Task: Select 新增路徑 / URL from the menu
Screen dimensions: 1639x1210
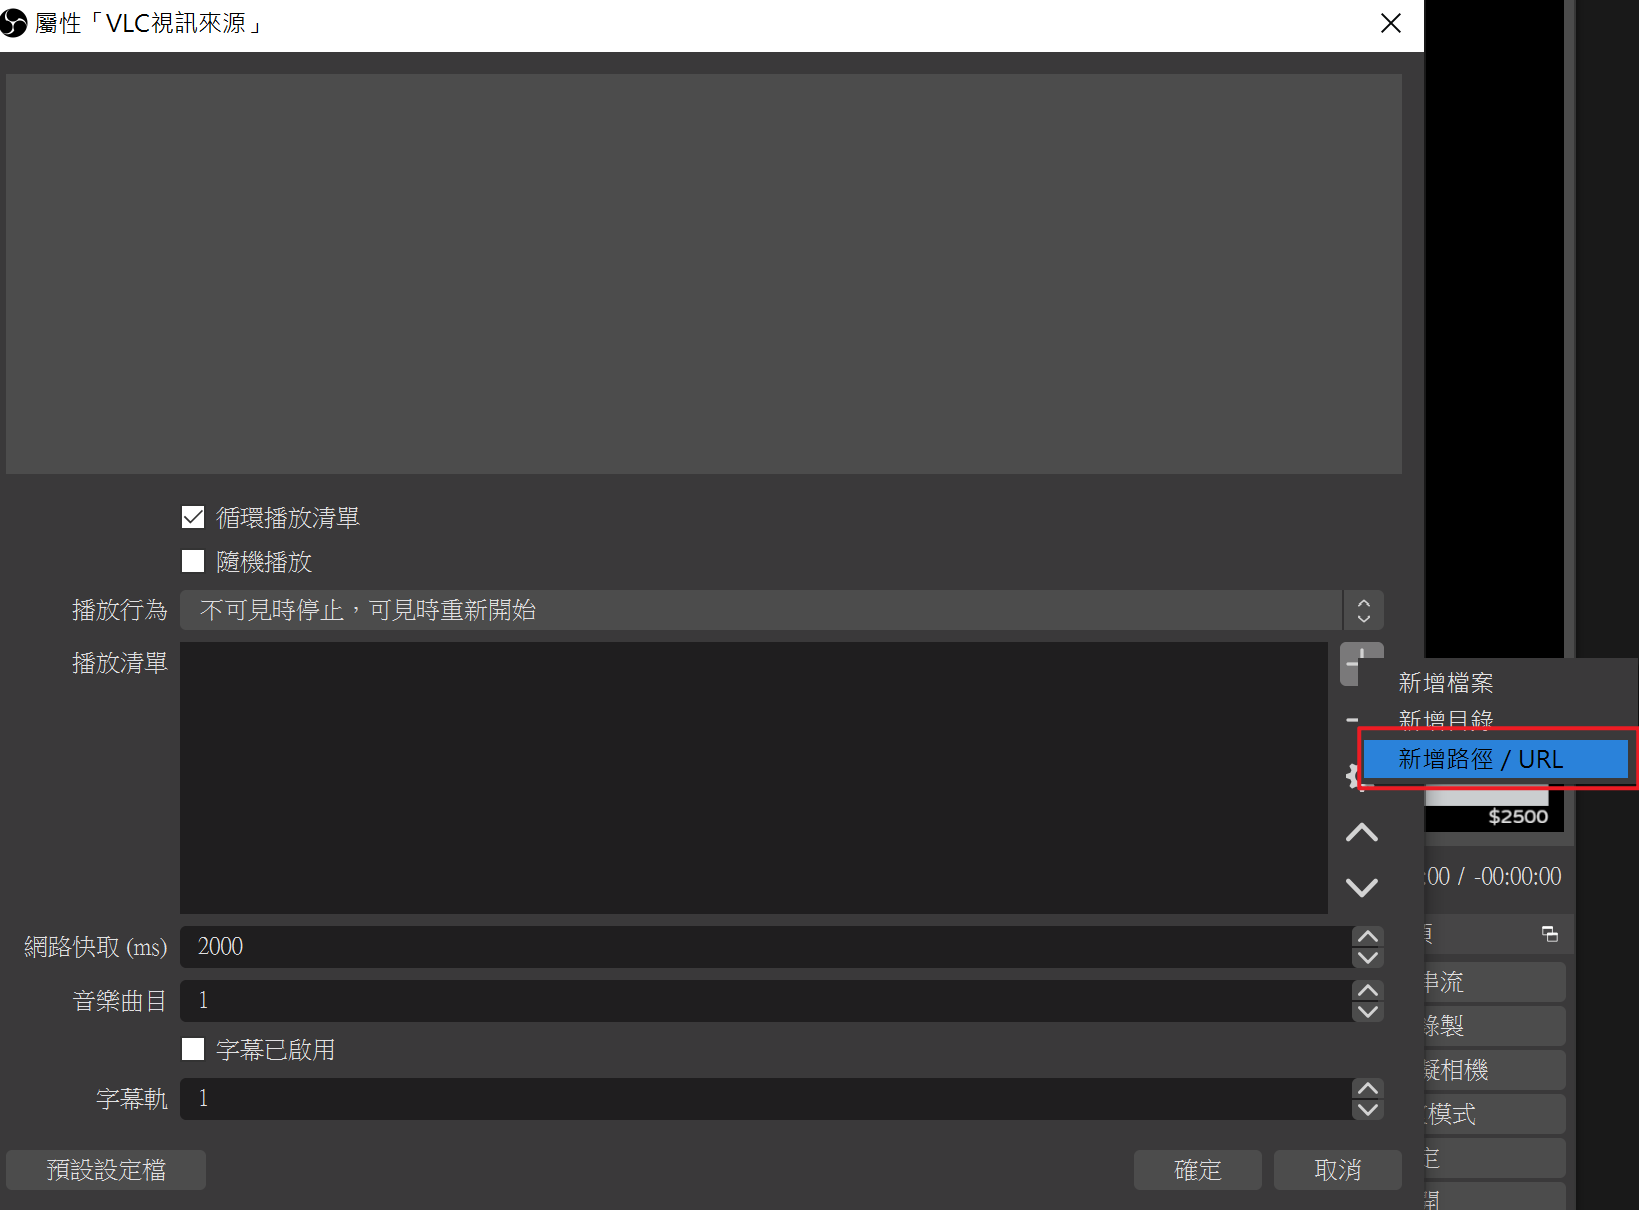Action: pyautogui.click(x=1495, y=759)
